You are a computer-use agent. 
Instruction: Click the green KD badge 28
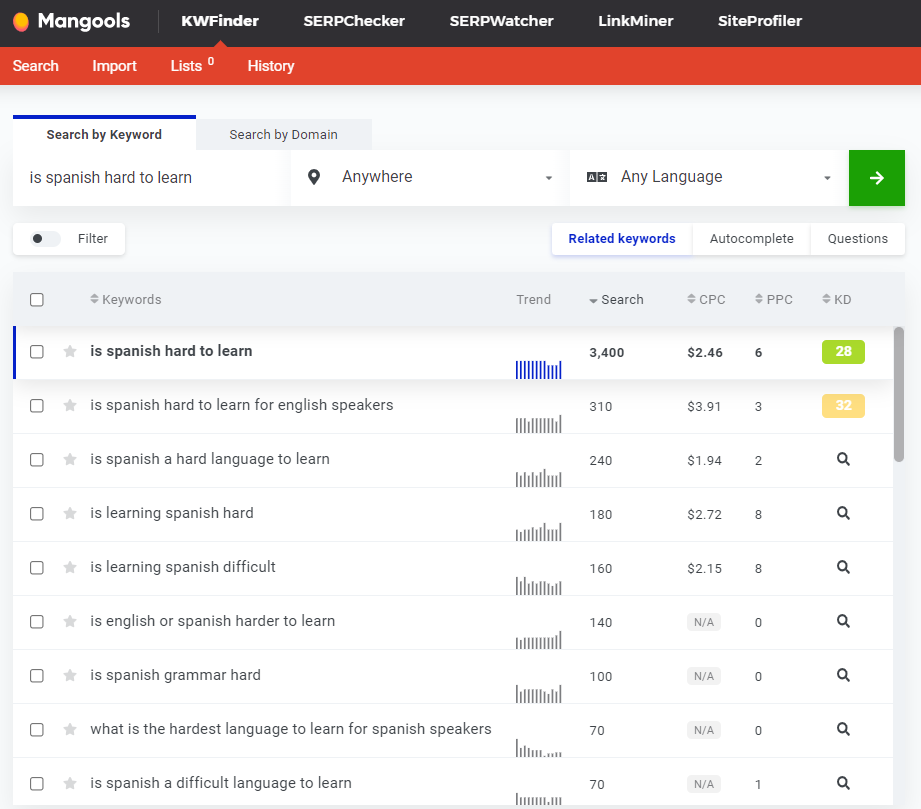843,351
